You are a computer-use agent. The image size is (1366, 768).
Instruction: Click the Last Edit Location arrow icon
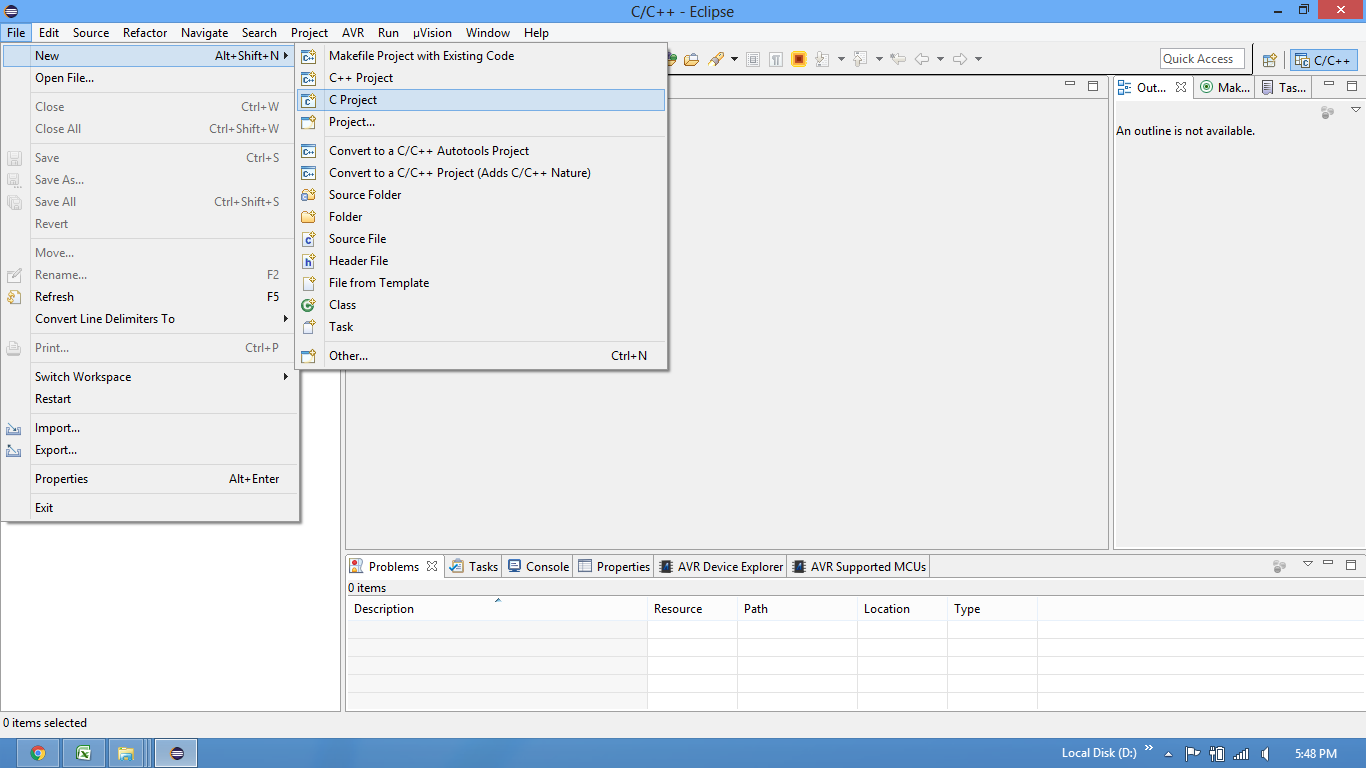pyautogui.click(x=898, y=59)
